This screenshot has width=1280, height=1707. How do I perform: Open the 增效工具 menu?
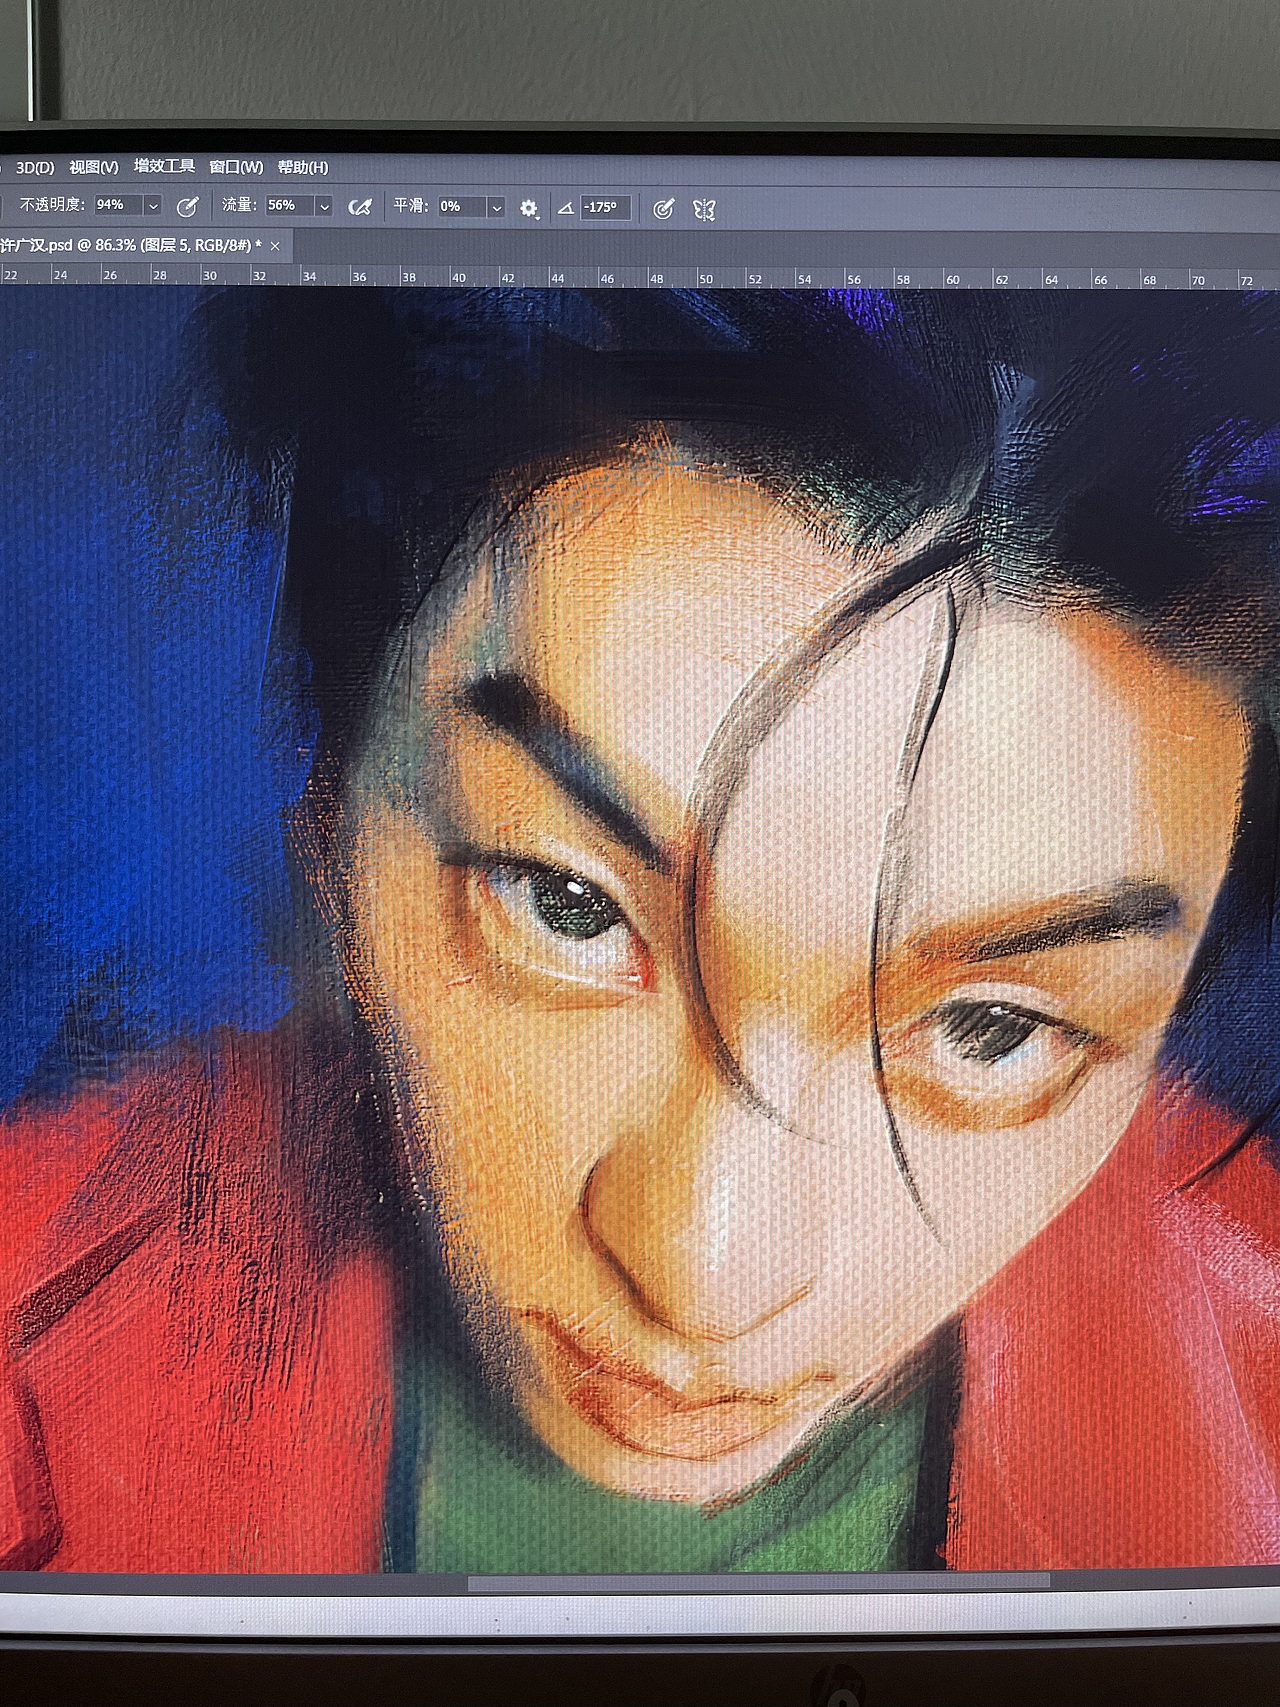coord(164,166)
